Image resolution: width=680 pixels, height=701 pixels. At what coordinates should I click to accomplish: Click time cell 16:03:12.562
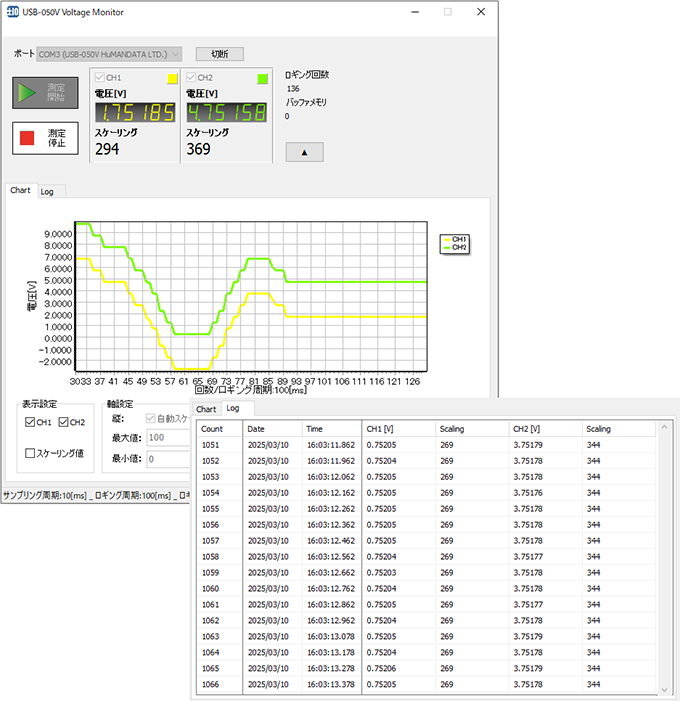(x=331, y=557)
